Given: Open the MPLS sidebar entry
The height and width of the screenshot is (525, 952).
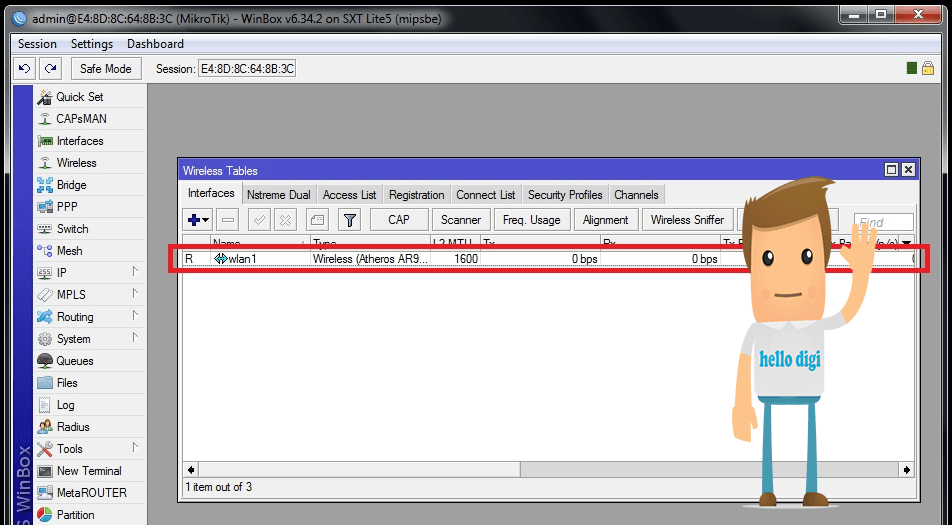Looking at the screenshot, I should pyautogui.click(x=91, y=295).
